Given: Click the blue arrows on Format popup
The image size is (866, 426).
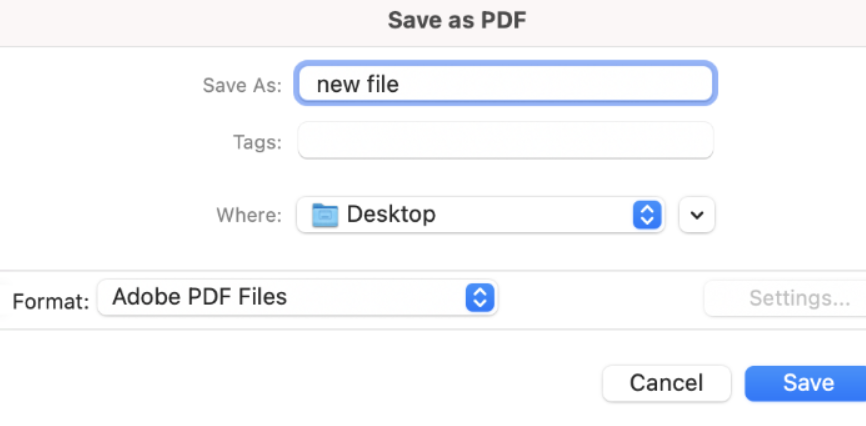Looking at the screenshot, I should point(480,298).
